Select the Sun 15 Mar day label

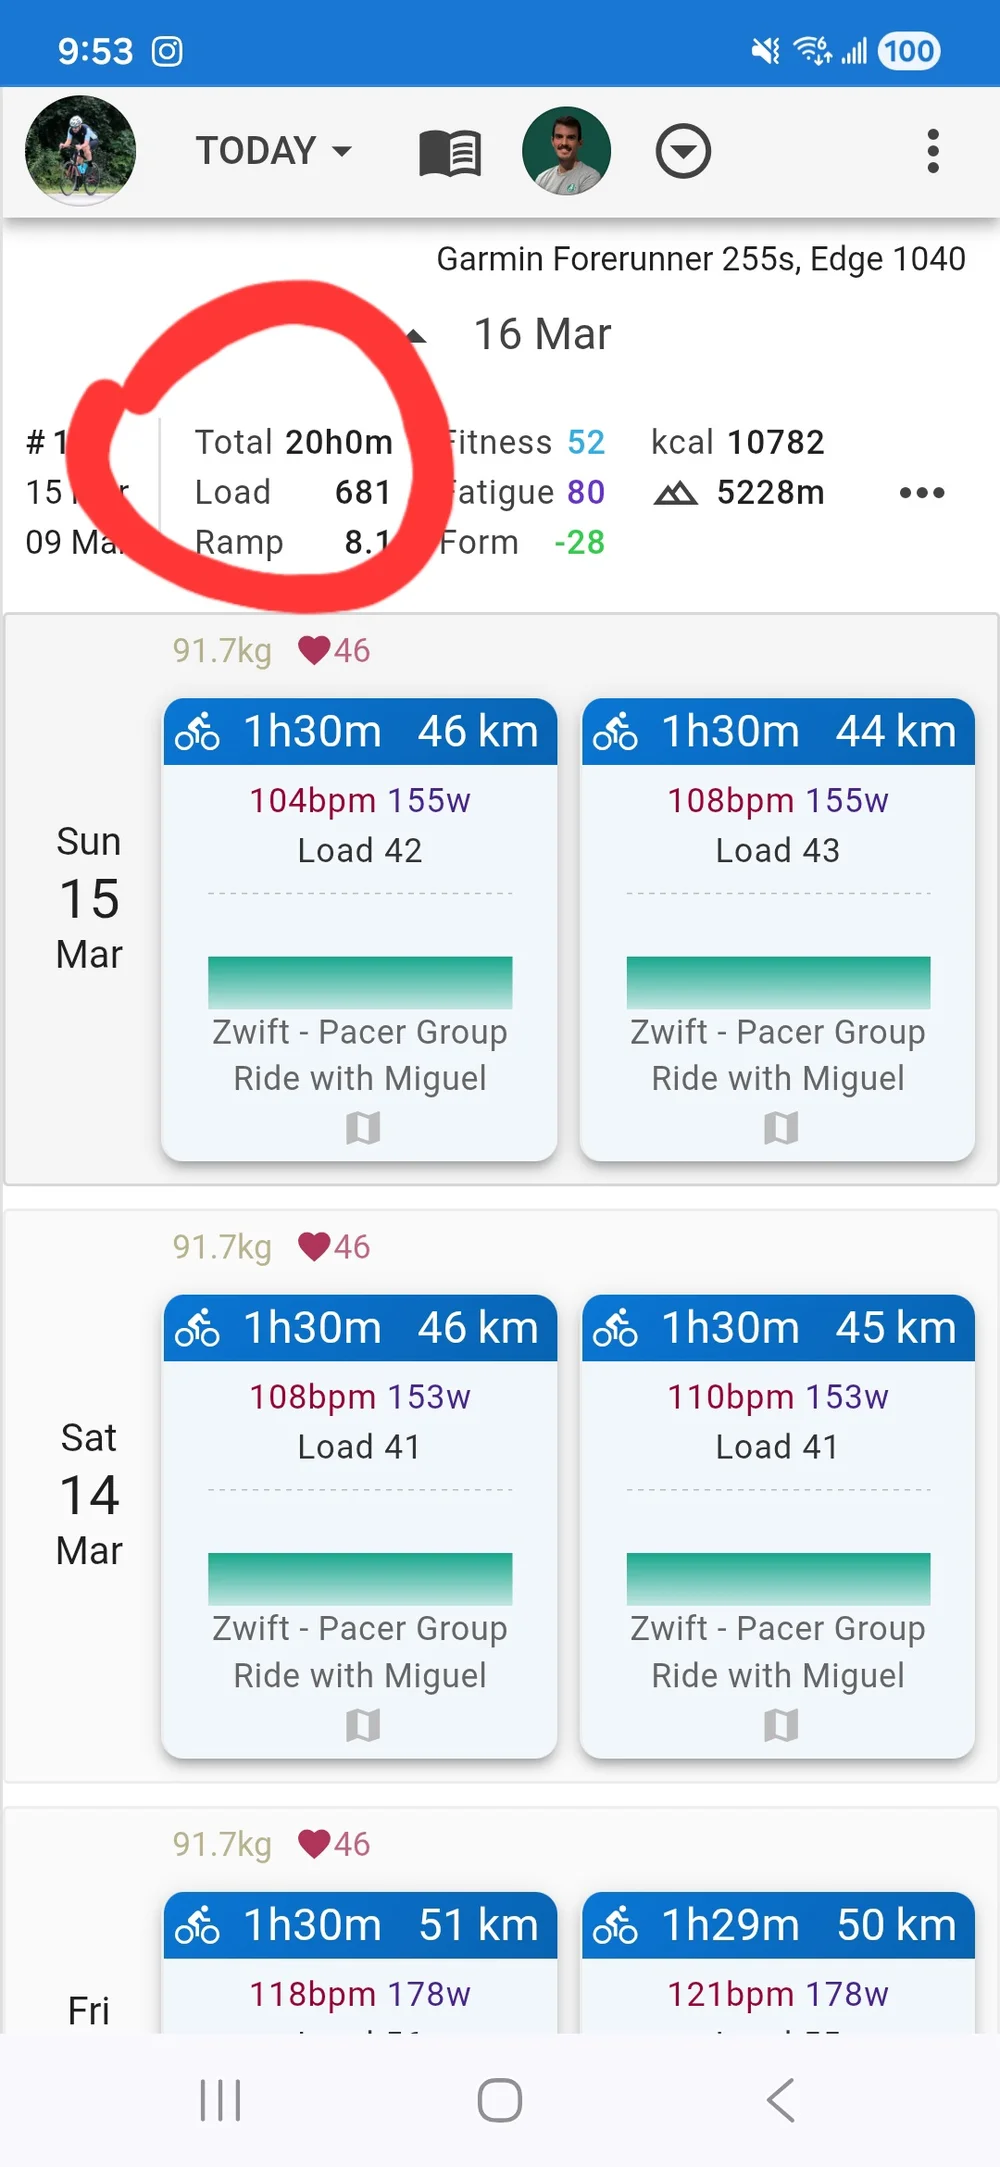coord(89,898)
